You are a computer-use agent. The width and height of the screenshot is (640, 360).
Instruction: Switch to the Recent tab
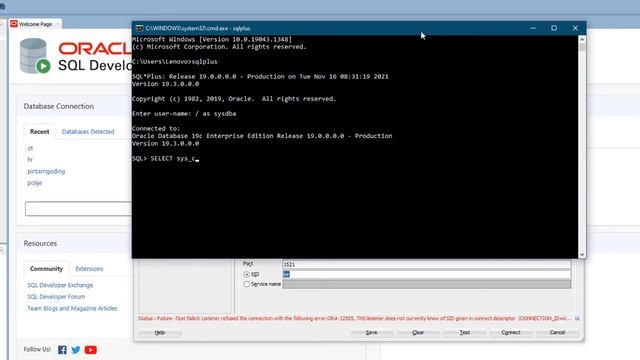click(40, 131)
